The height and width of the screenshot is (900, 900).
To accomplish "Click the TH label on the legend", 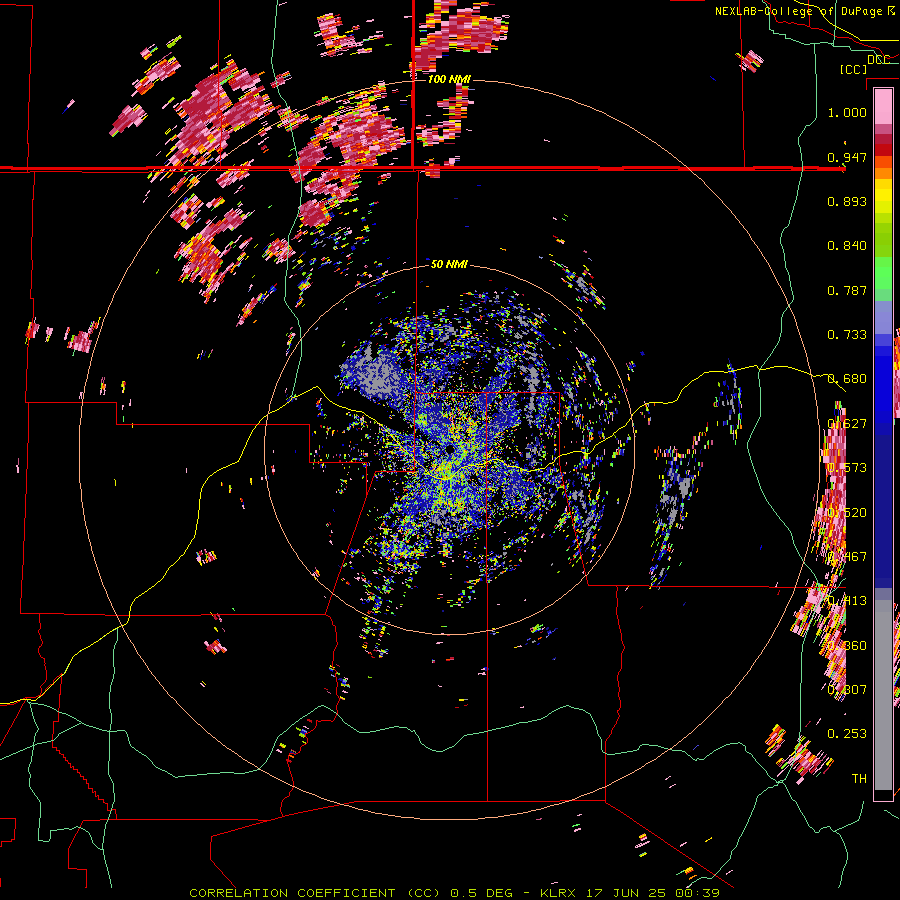I will click(x=859, y=778).
